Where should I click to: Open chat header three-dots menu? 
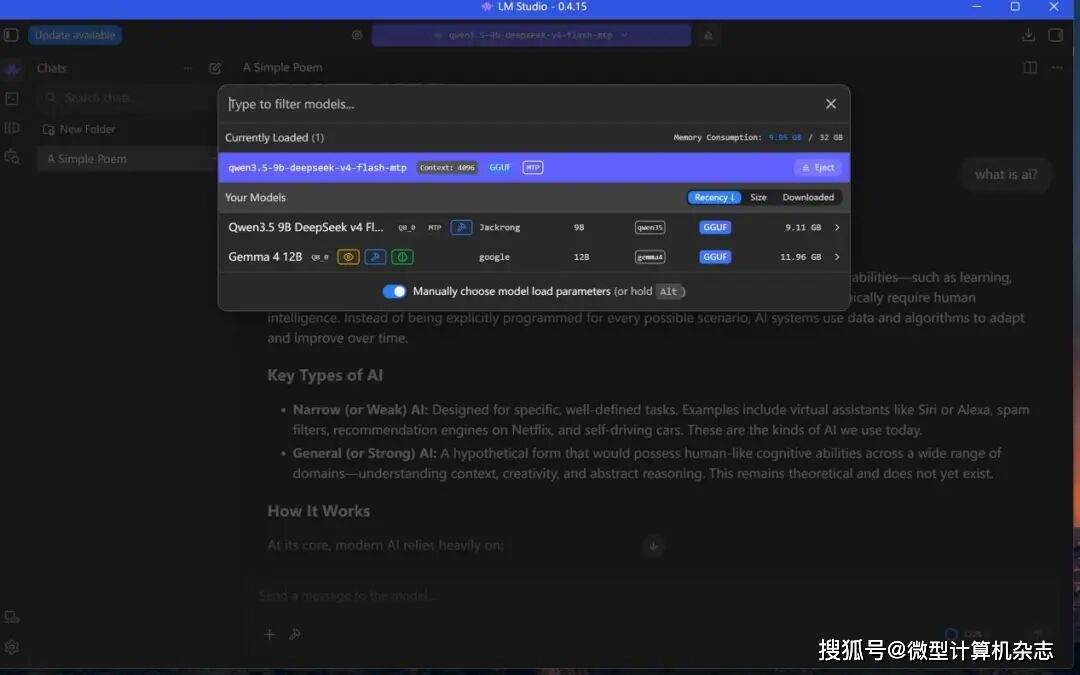click(1057, 68)
